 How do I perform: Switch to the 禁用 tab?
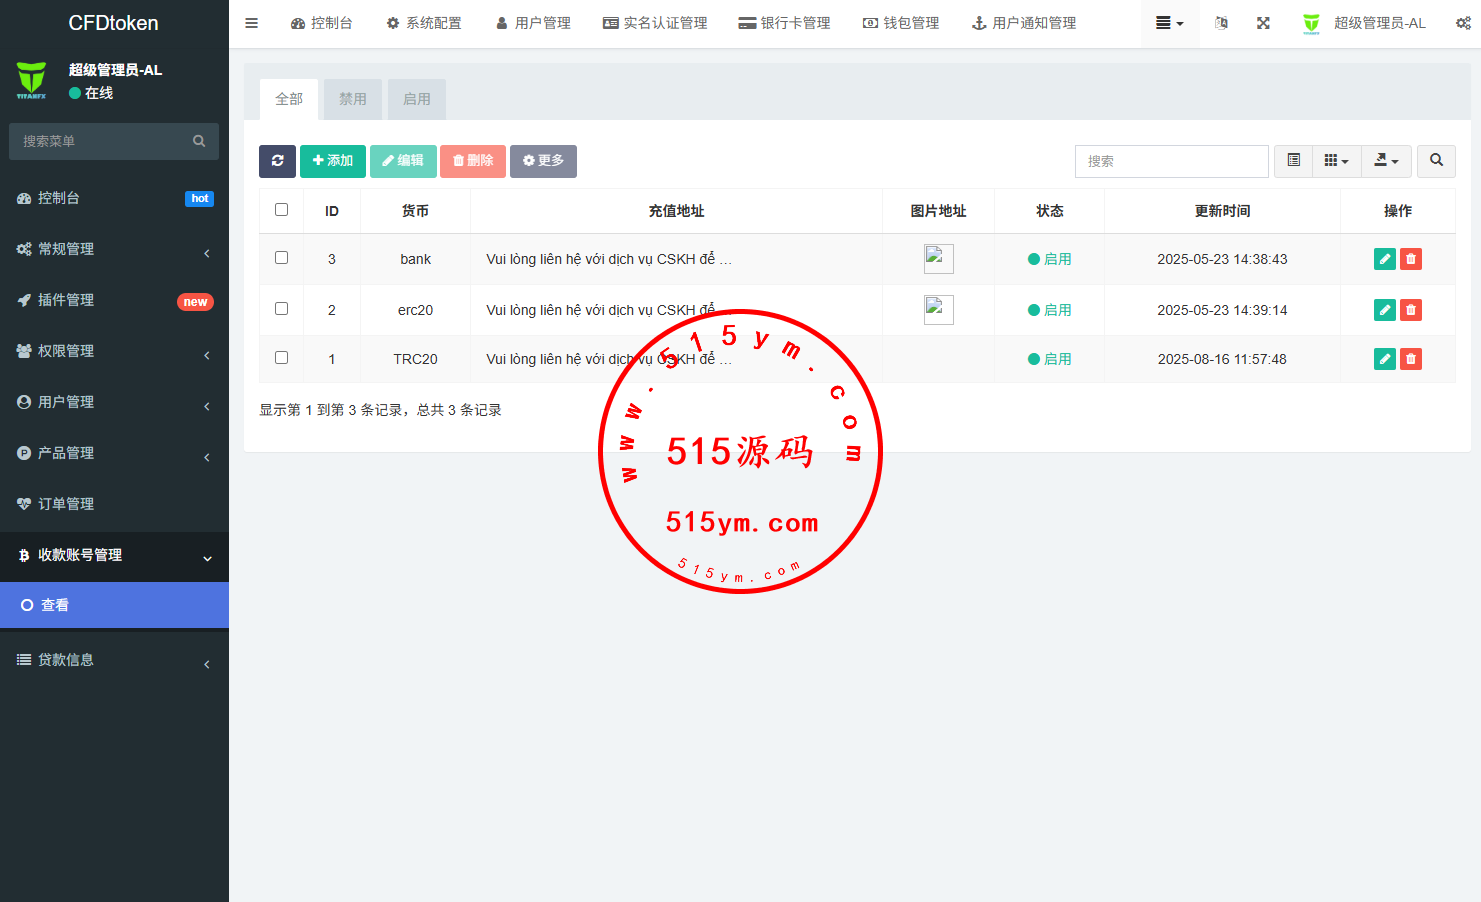(352, 99)
